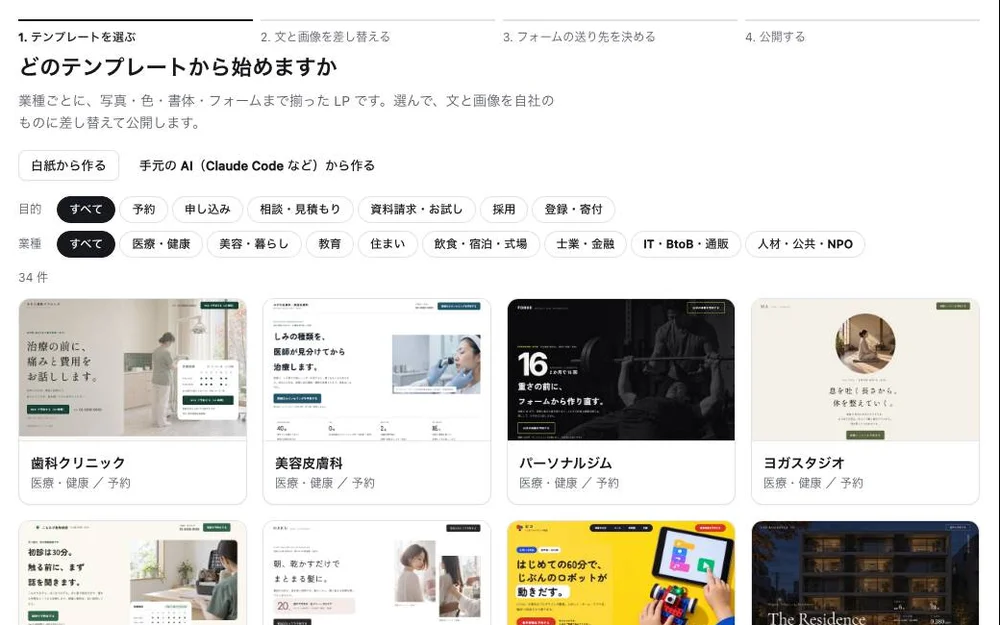This screenshot has height=625, width=1000.
Task: Open 手元の AI（Claude Code など）から作る link
Action: [x=257, y=166]
